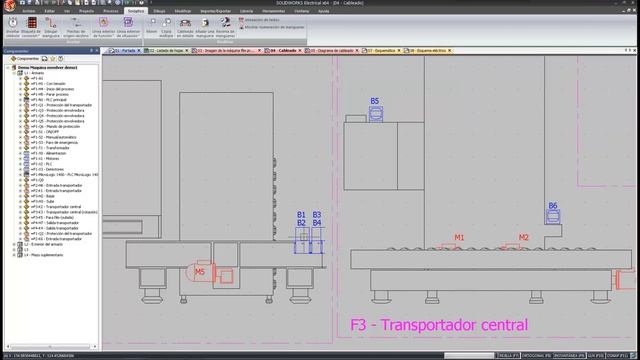The height and width of the screenshot is (360, 640).
Task: Open the Editar ribbon tab
Action: (x=49, y=11)
